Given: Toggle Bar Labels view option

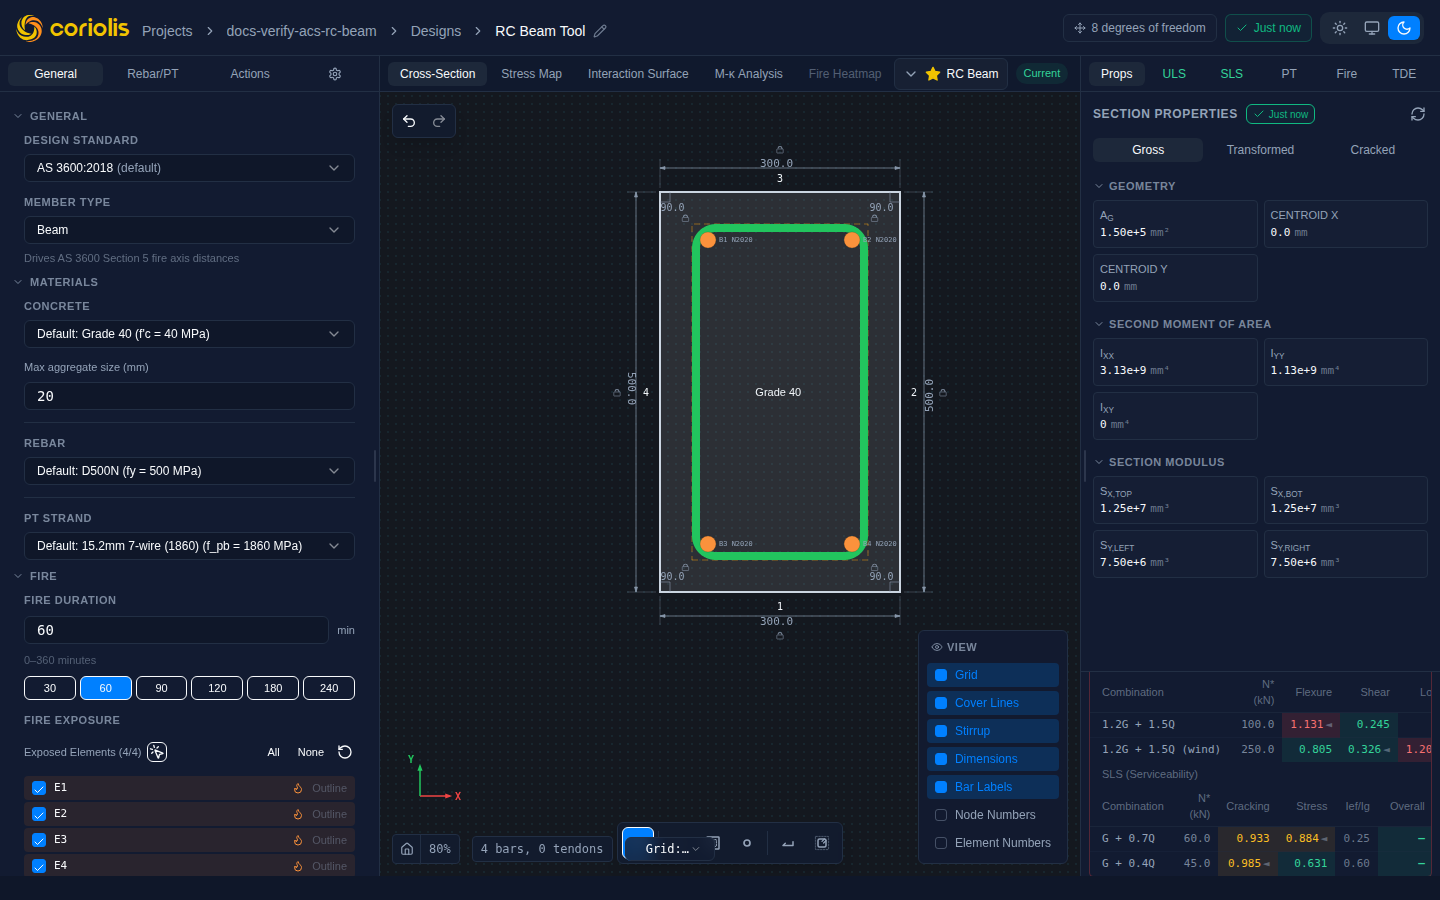Looking at the screenshot, I should pos(993,787).
